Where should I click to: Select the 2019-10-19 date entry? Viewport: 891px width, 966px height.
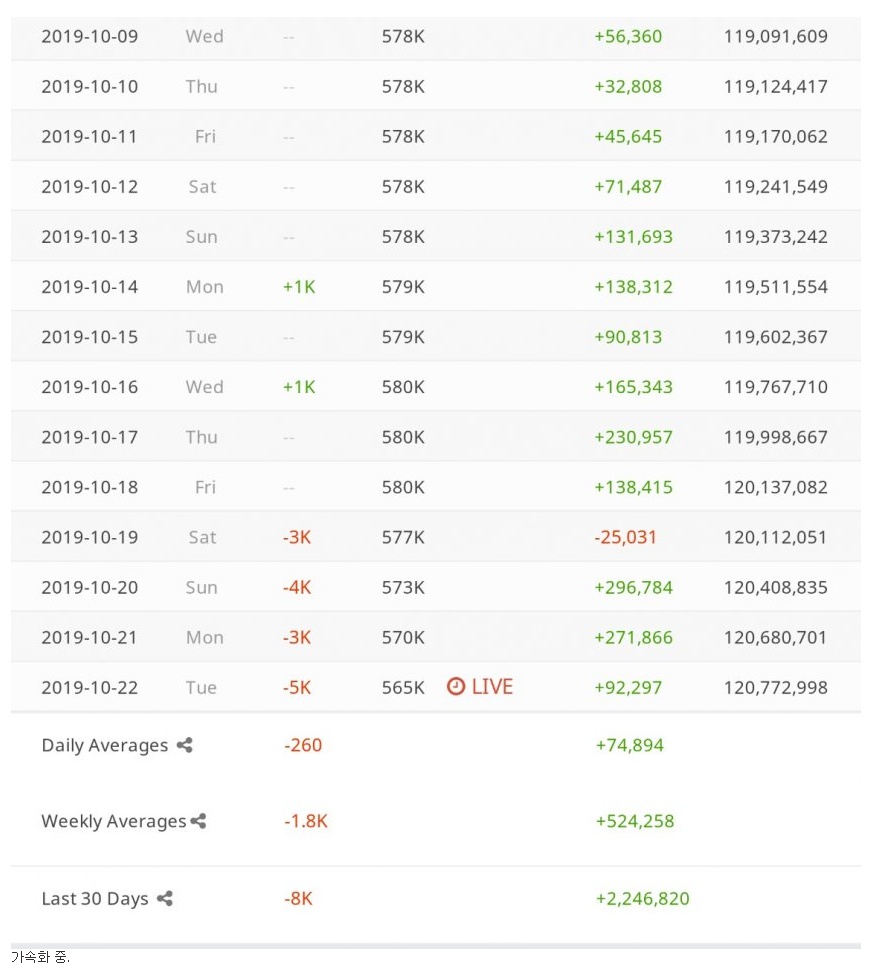pyautogui.click(x=89, y=537)
